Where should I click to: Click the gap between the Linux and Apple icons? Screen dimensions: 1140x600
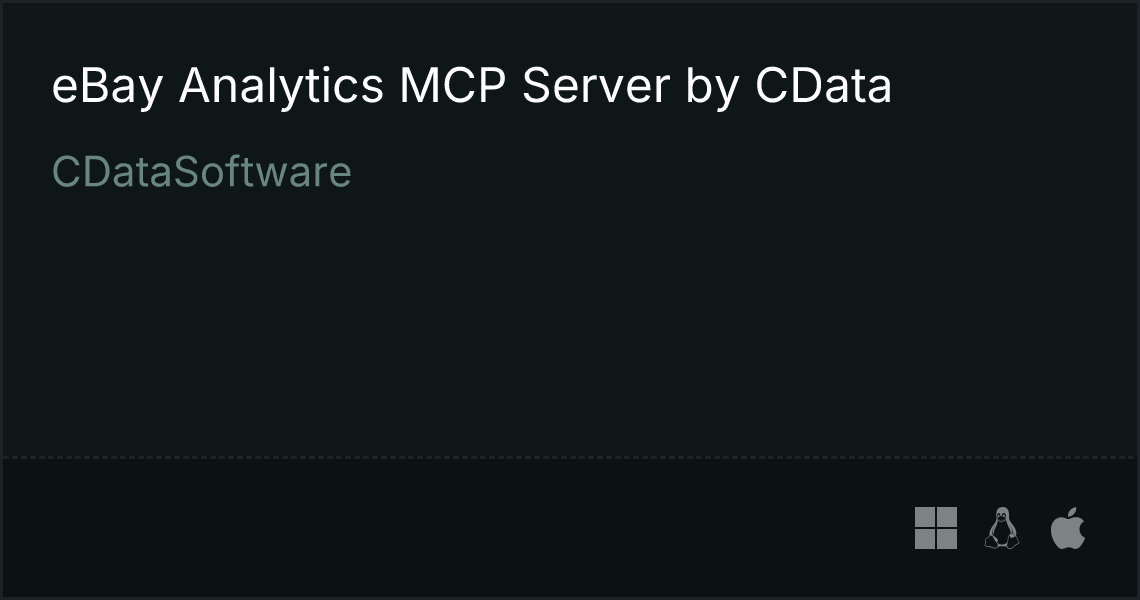(1035, 528)
